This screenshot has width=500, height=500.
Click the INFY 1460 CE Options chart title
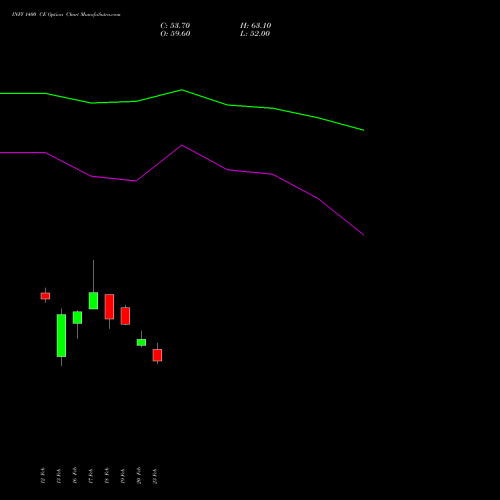(x=66, y=15)
